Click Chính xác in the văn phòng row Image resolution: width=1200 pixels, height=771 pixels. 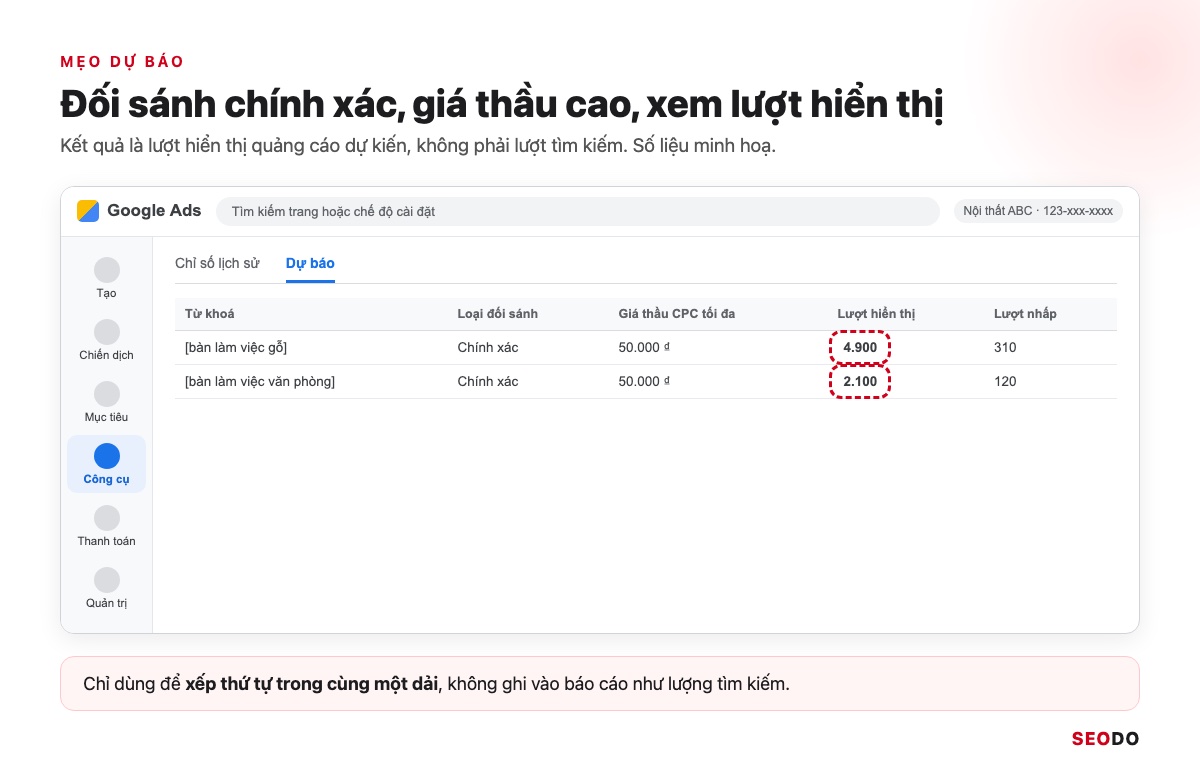[x=488, y=382]
